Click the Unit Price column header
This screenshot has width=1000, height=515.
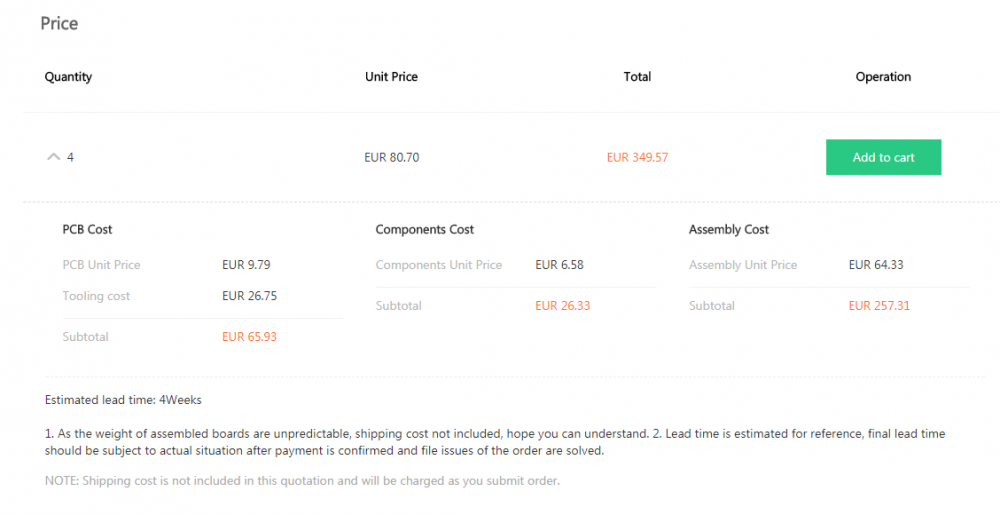391,77
